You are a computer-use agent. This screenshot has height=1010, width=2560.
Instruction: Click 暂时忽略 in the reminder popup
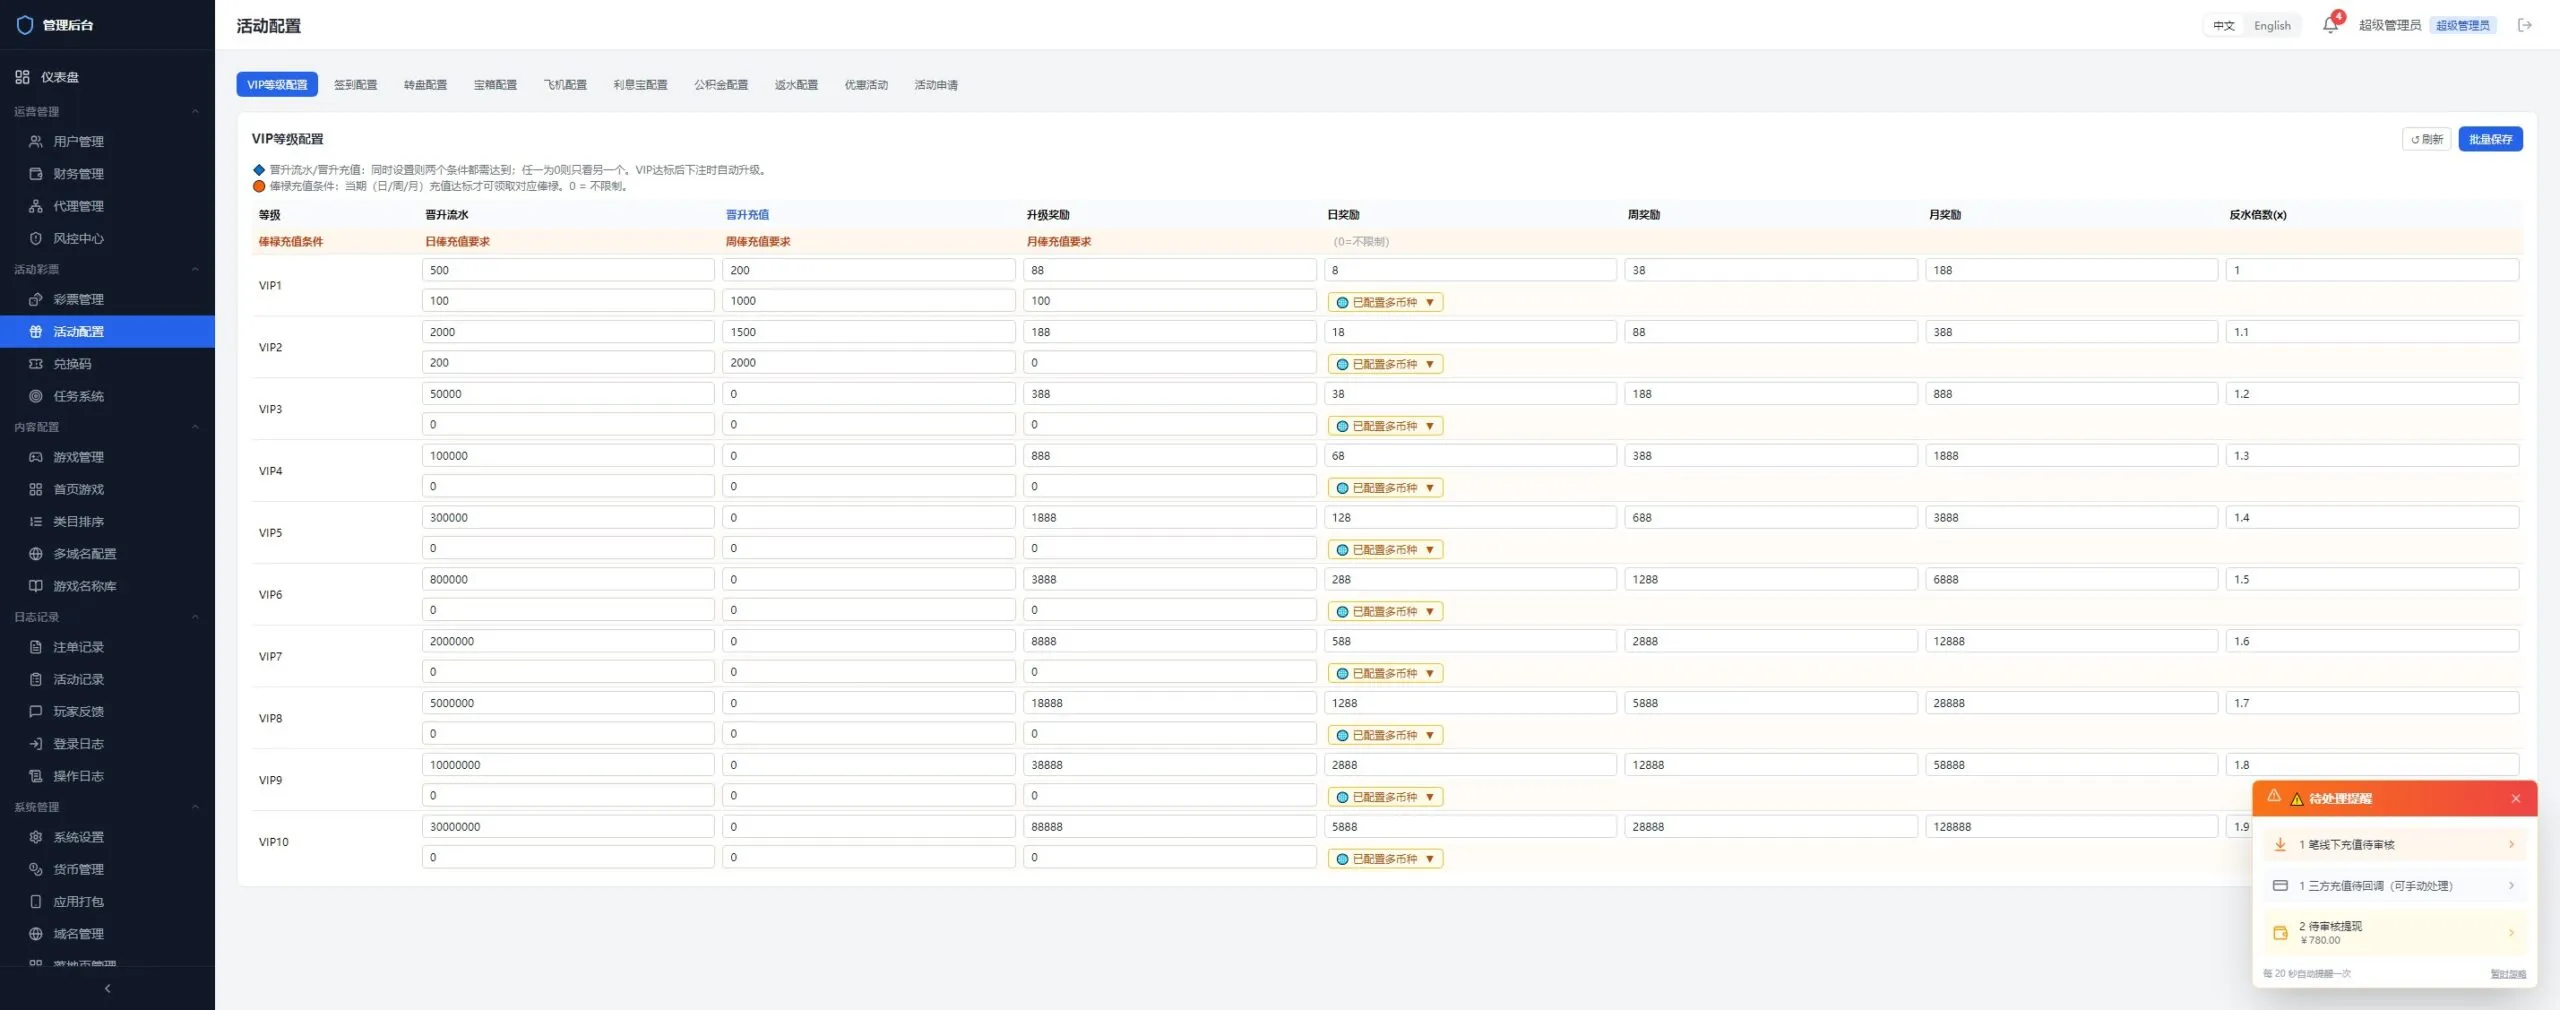(2507, 974)
